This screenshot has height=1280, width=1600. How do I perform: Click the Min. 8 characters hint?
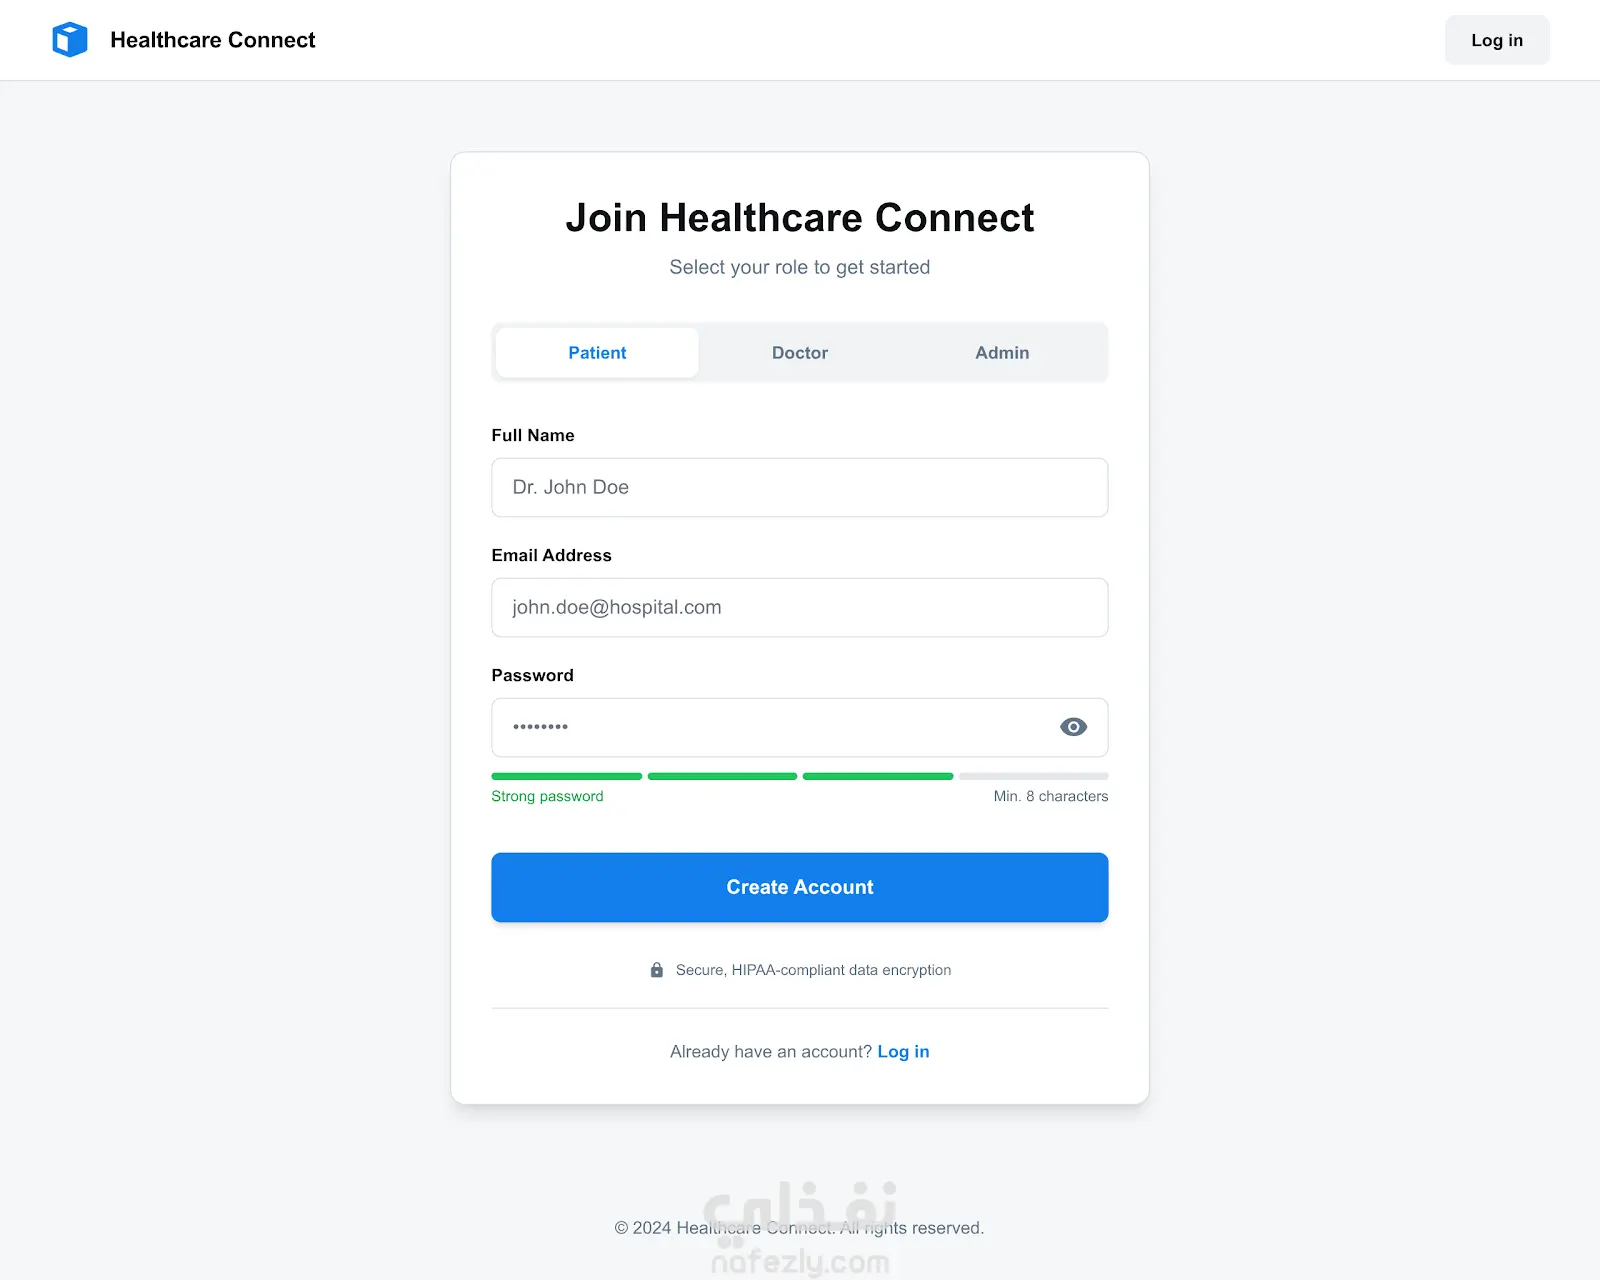(x=1050, y=797)
